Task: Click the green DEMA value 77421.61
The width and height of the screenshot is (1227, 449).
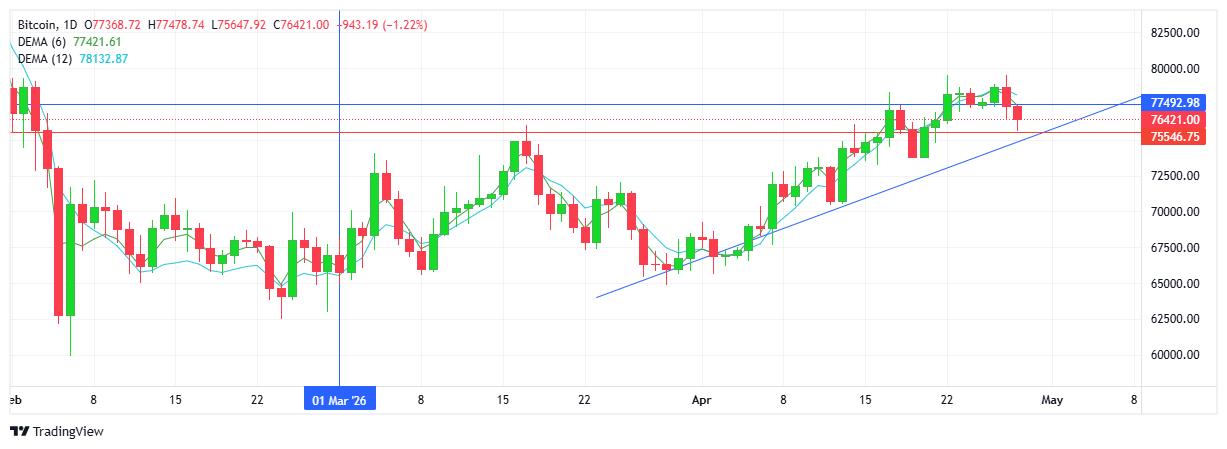Action: pos(97,42)
